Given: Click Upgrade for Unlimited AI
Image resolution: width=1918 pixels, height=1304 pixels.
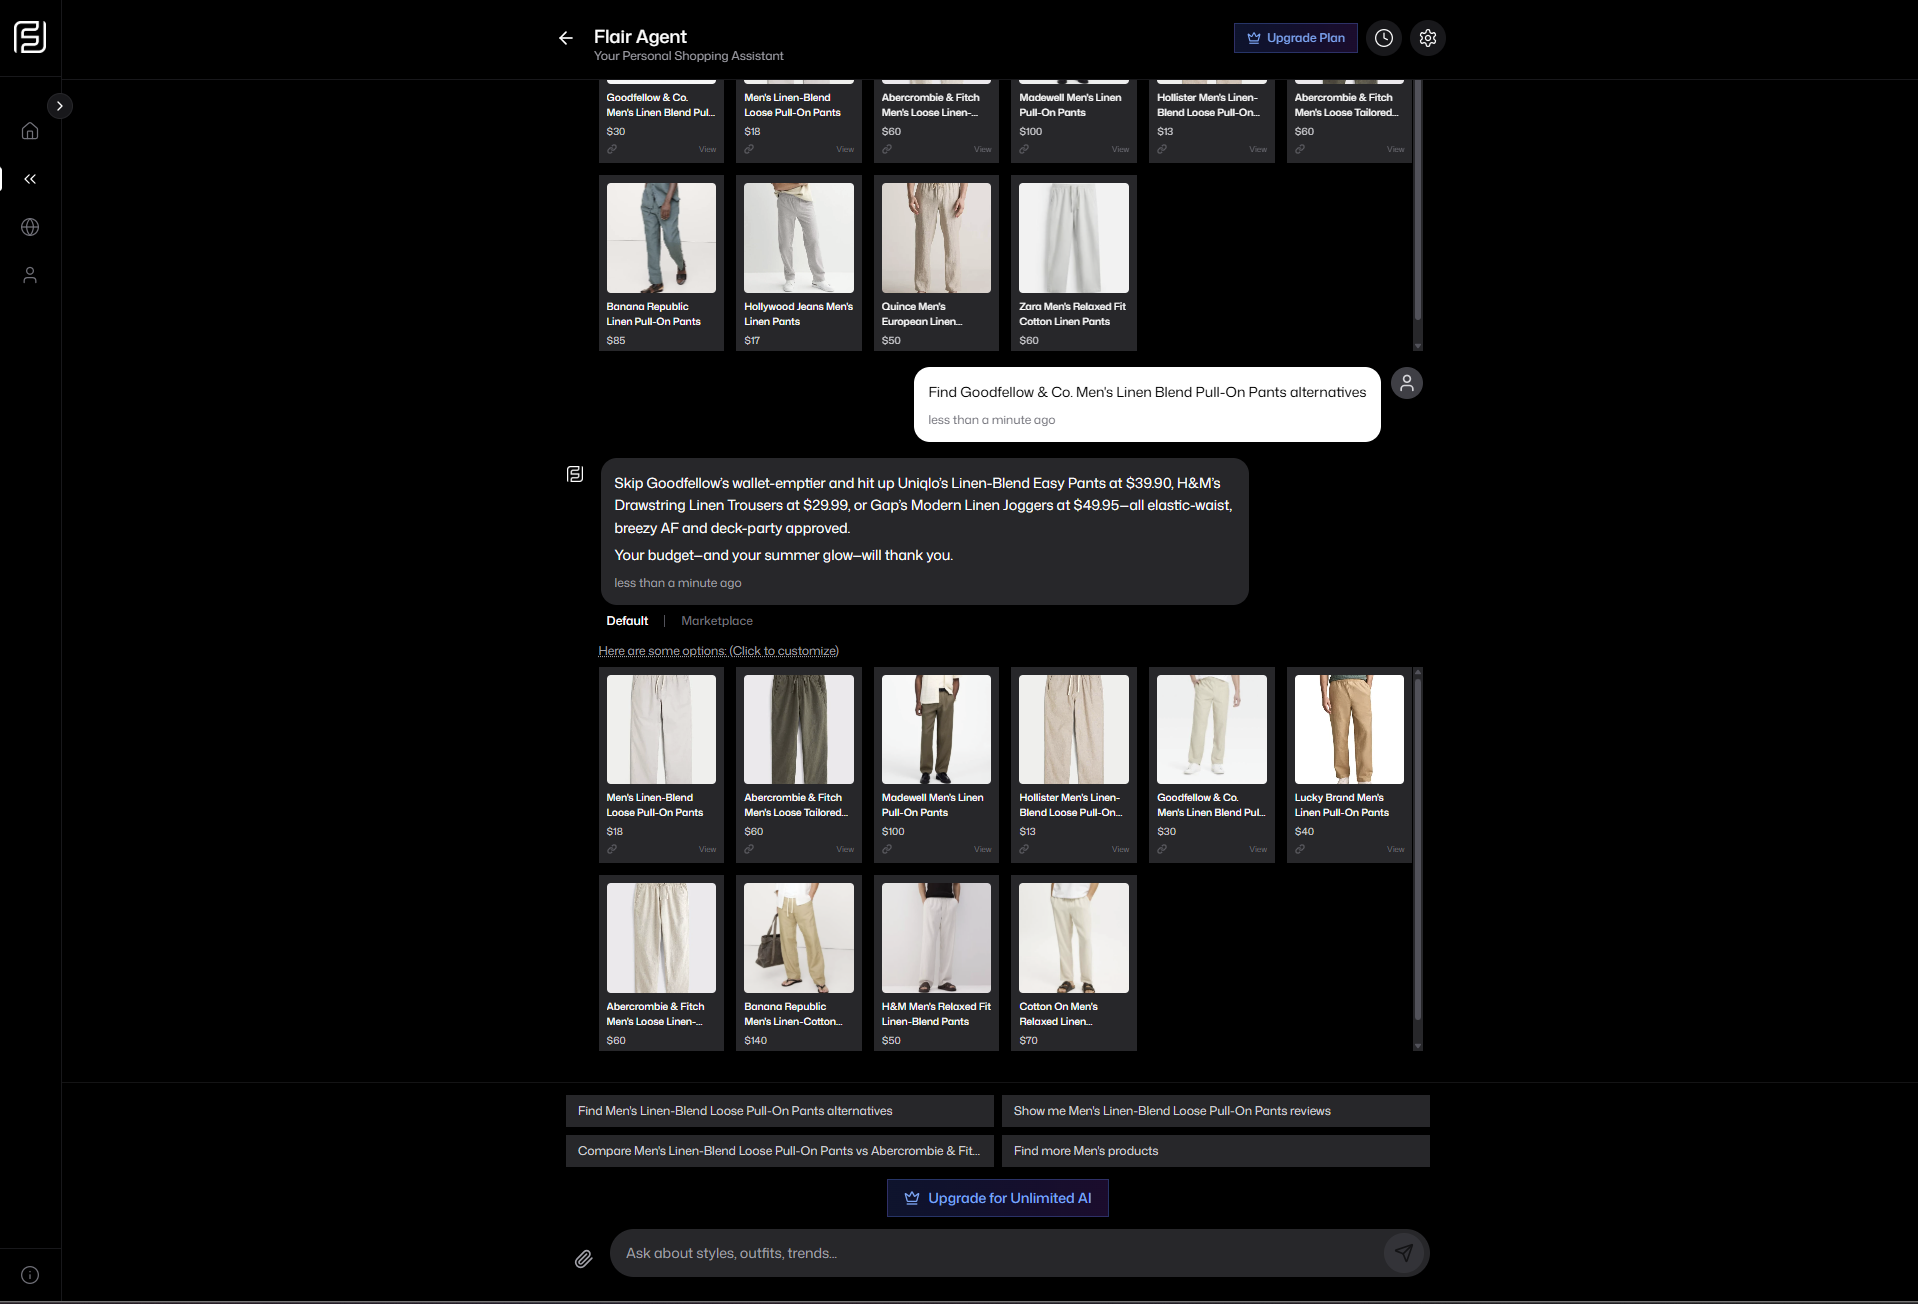Looking at the screenshot, I should [997, 1197].
